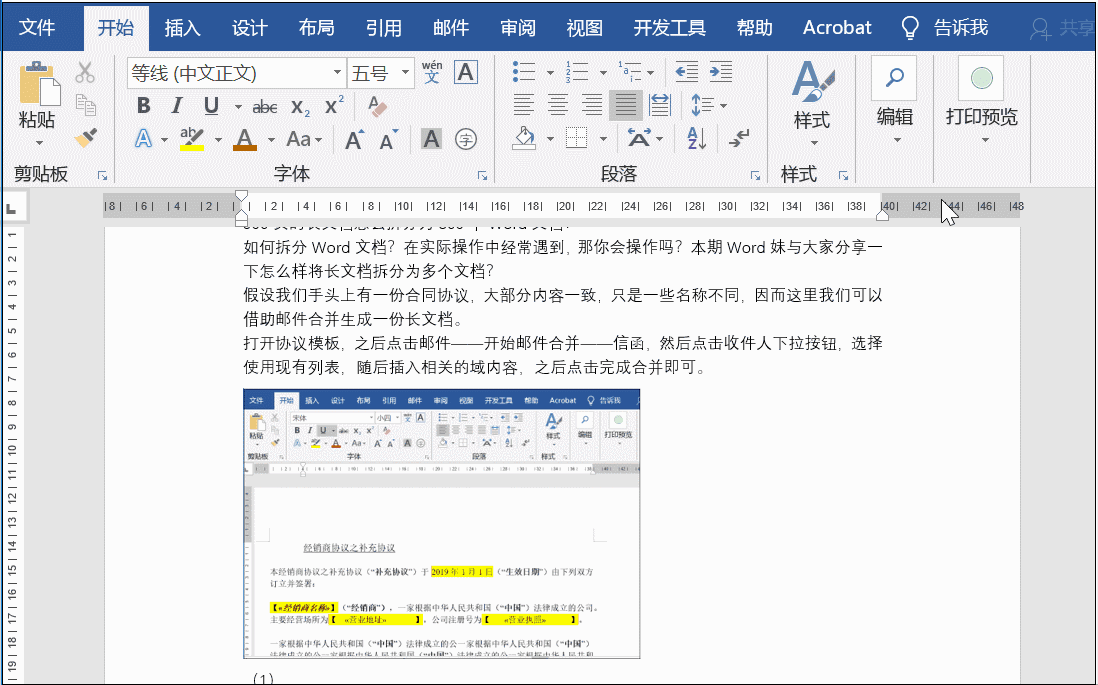The image size is (1098, 685).
Task: Click the embedded Word screenshot image
Action: (442, 524)
